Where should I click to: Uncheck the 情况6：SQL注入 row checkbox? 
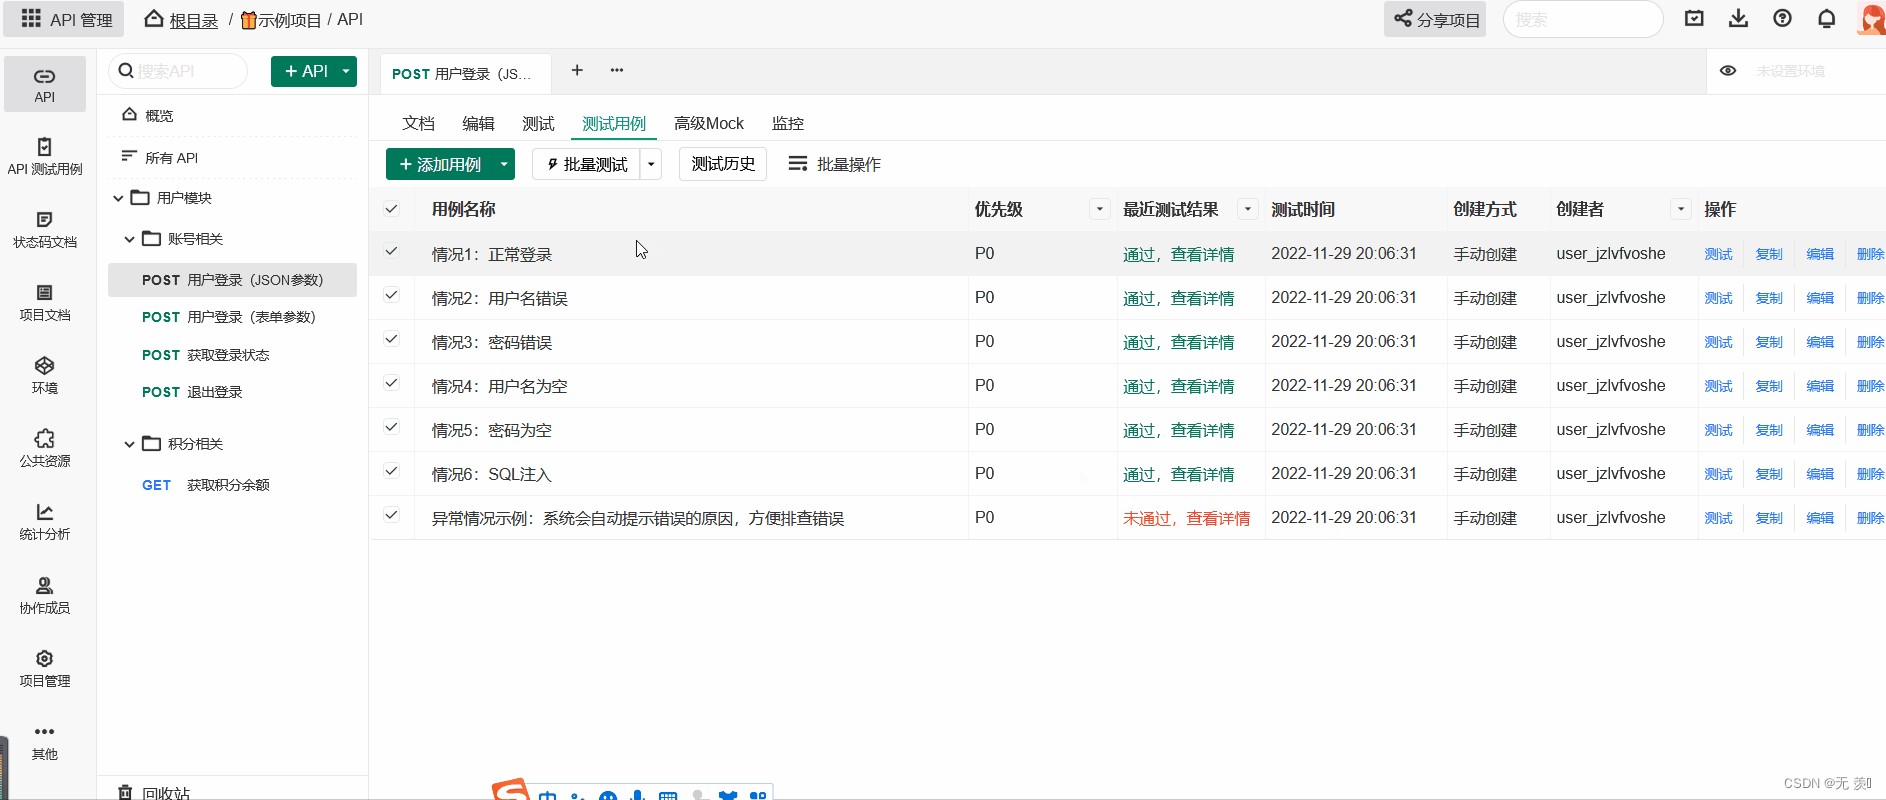[x=391, y=472]
